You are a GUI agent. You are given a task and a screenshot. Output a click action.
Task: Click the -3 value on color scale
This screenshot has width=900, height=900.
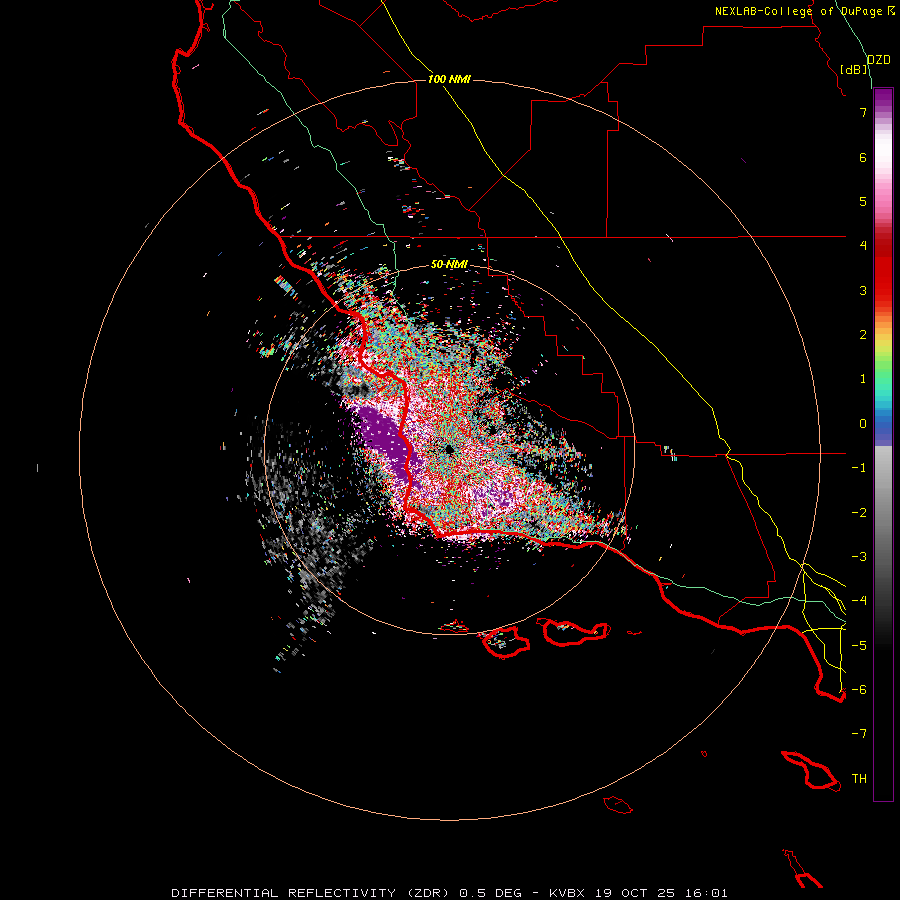coord(859,557)
